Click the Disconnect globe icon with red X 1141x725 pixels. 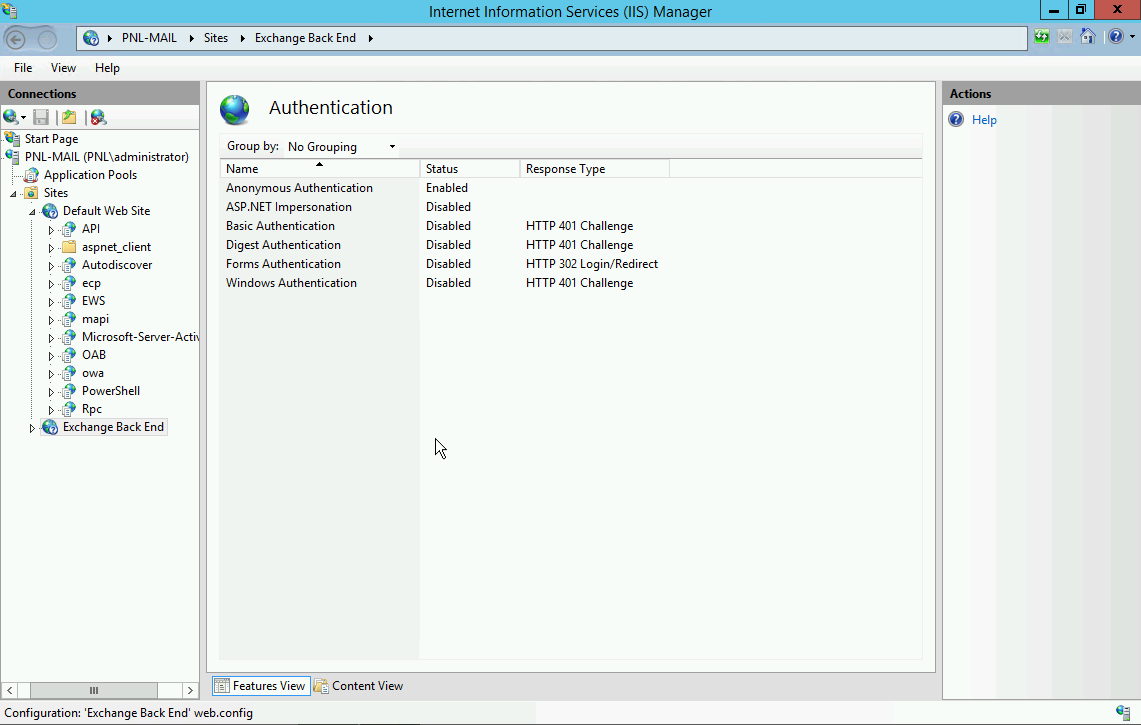(97, 117)
